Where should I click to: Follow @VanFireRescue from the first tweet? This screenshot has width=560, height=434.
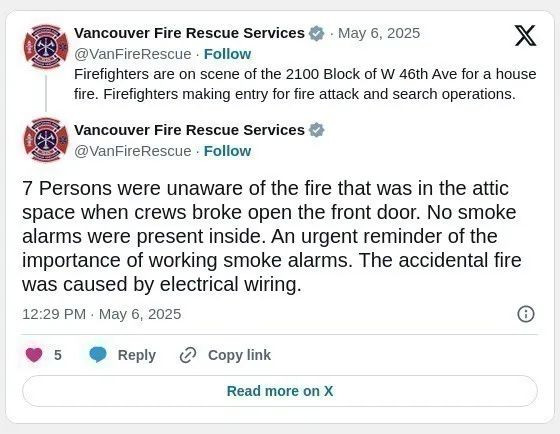click(227, 54)
